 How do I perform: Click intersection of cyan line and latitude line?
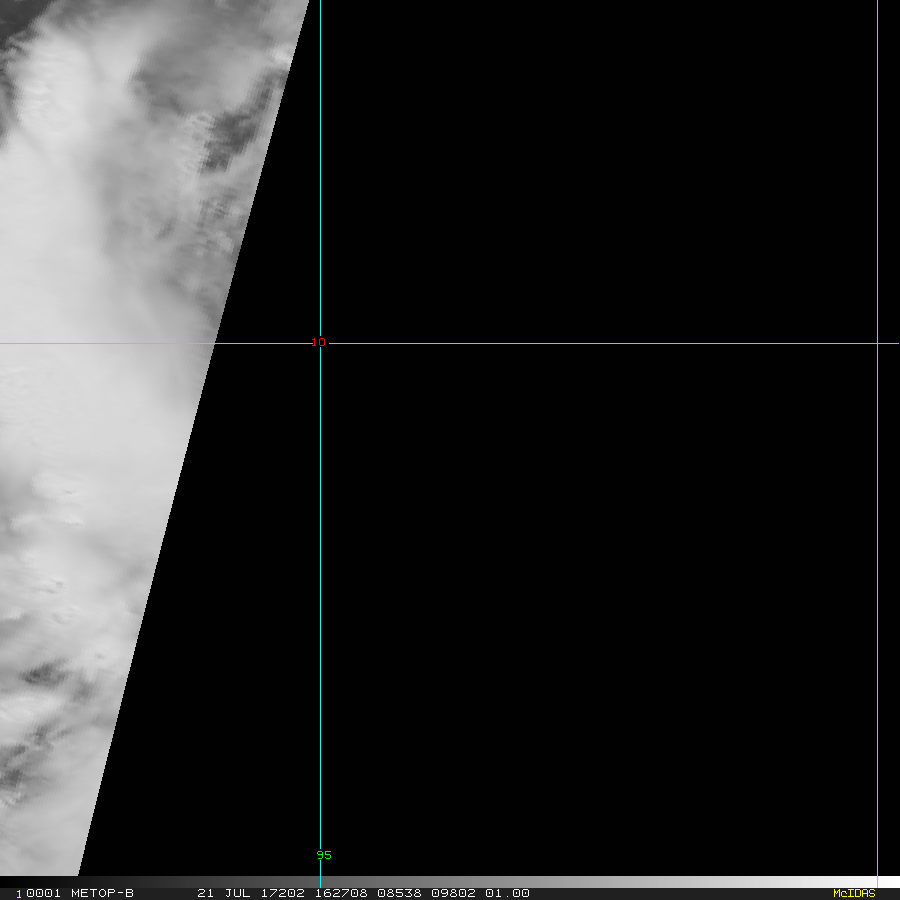pyautogui.click(x=320, y=343)
